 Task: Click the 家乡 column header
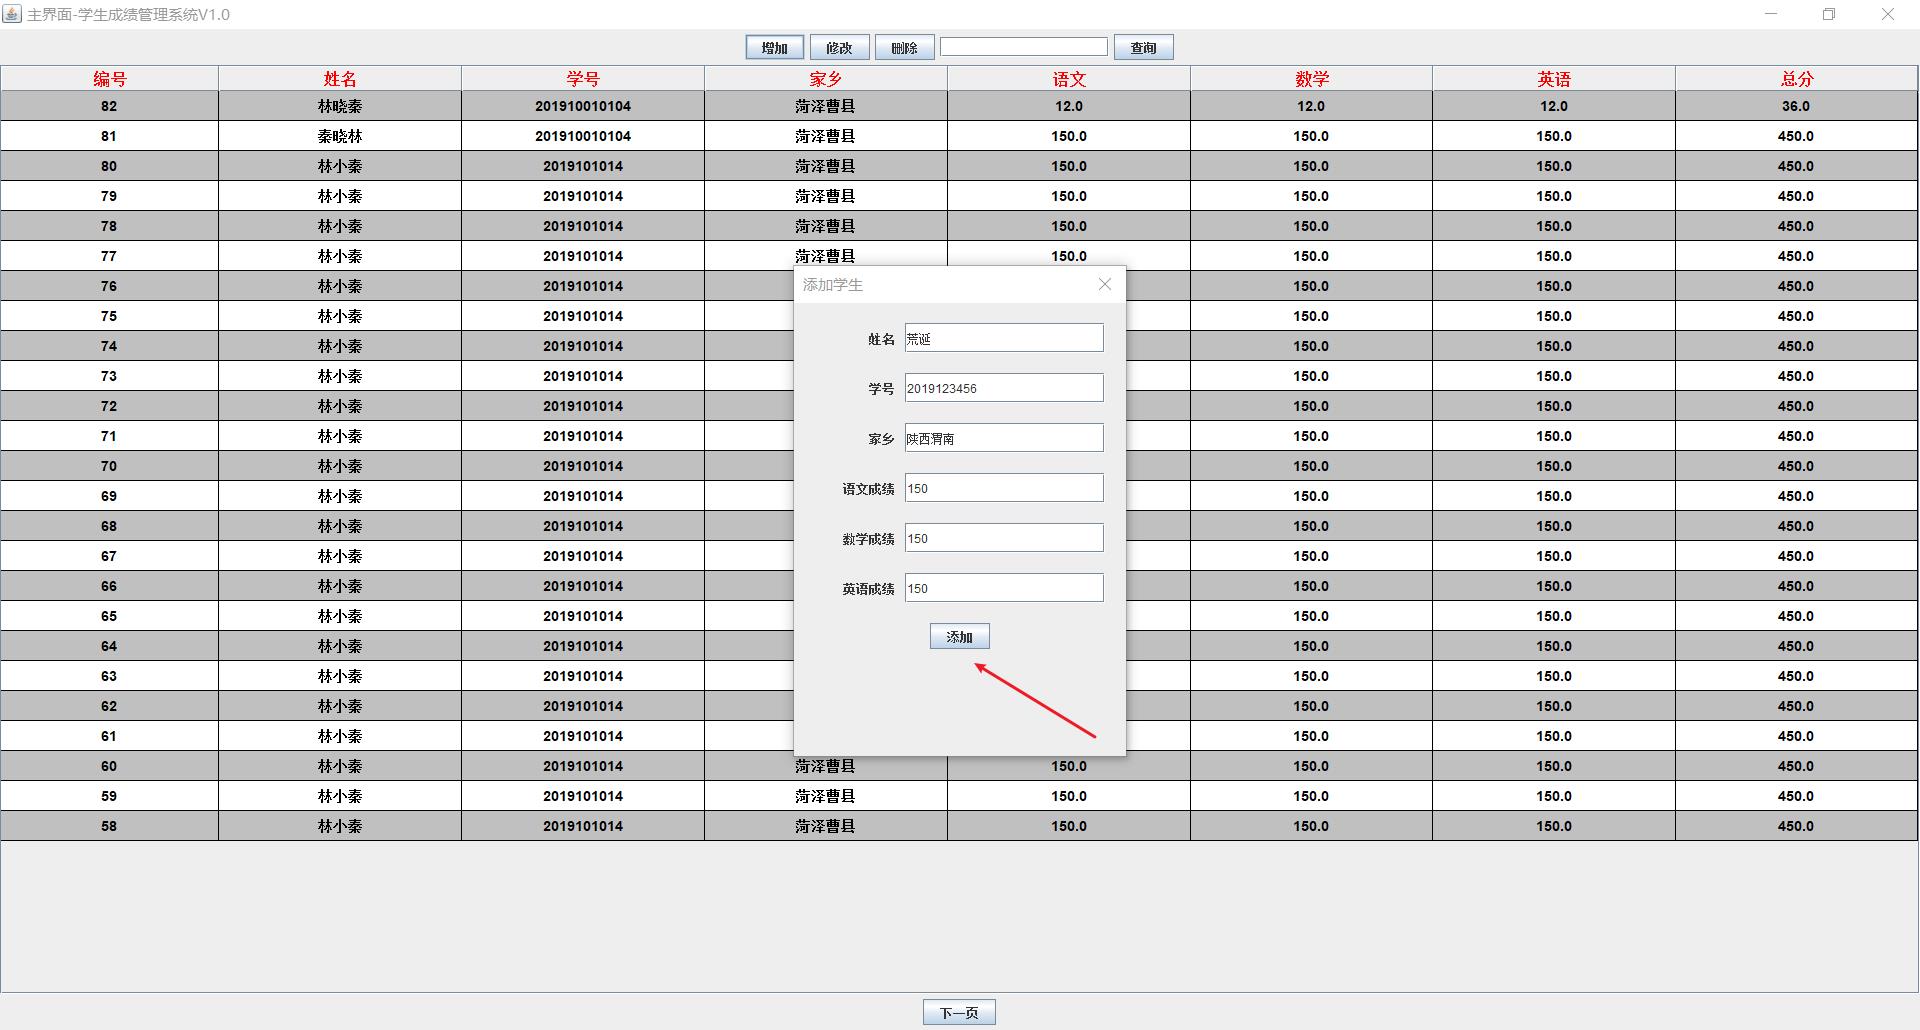point(826,79)
